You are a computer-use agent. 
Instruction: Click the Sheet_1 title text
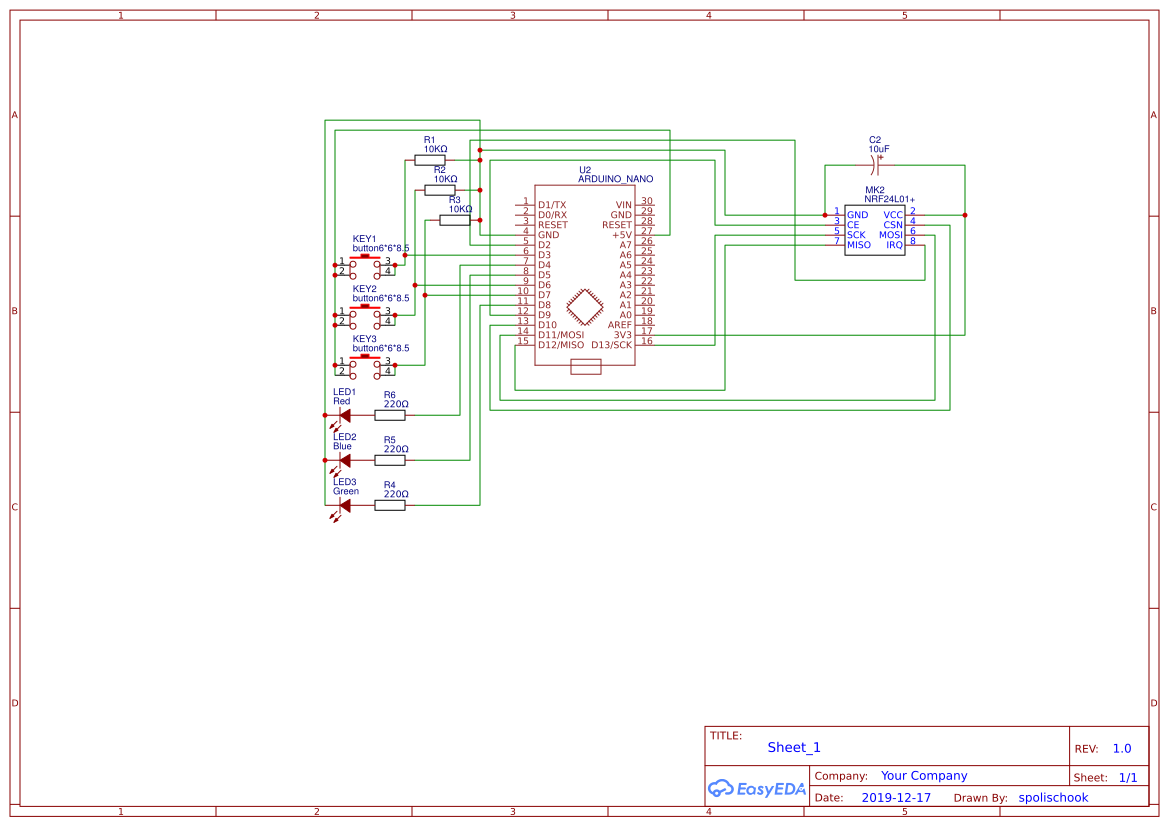(793, 747)
